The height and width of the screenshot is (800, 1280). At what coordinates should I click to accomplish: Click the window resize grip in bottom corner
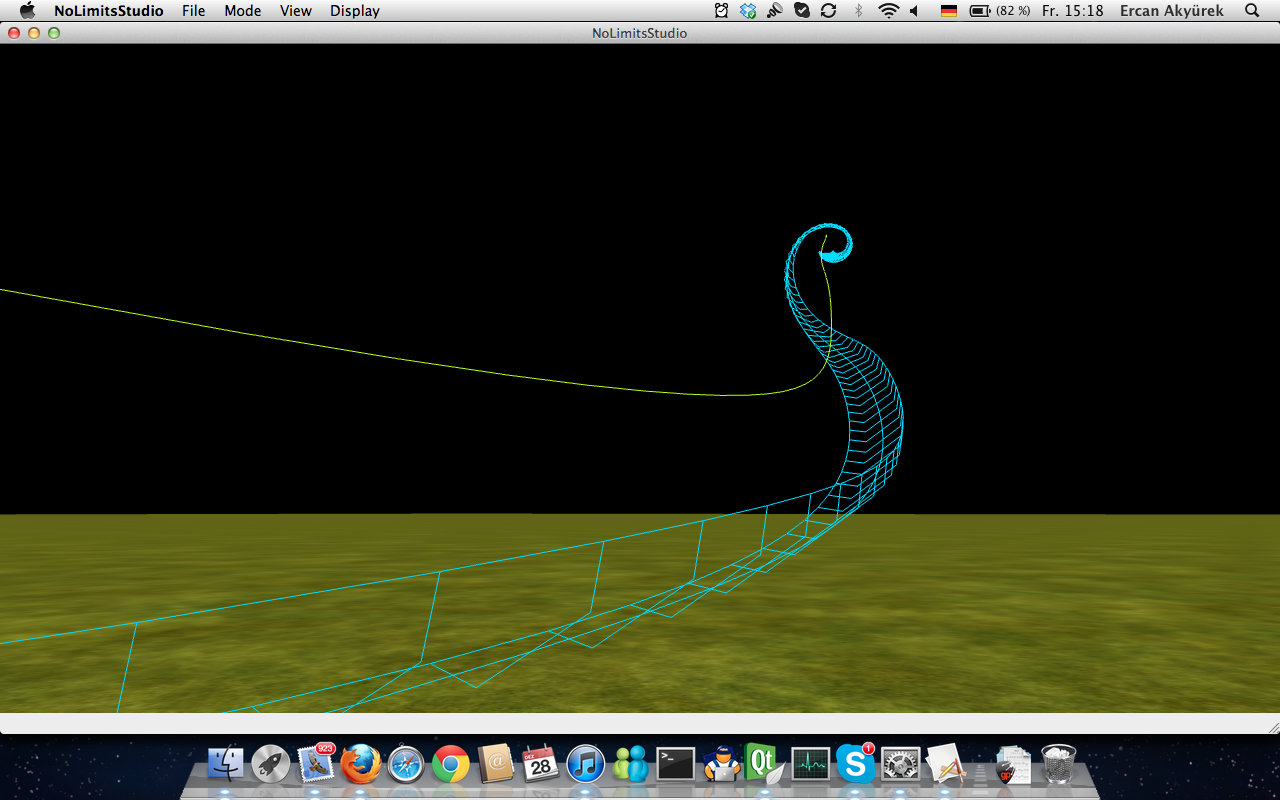(x=1273, y=727)
